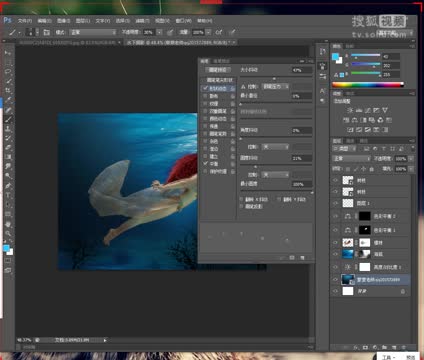Open the 滤镜 (Filter) menu
424x360 pixels.
point(142,21)
